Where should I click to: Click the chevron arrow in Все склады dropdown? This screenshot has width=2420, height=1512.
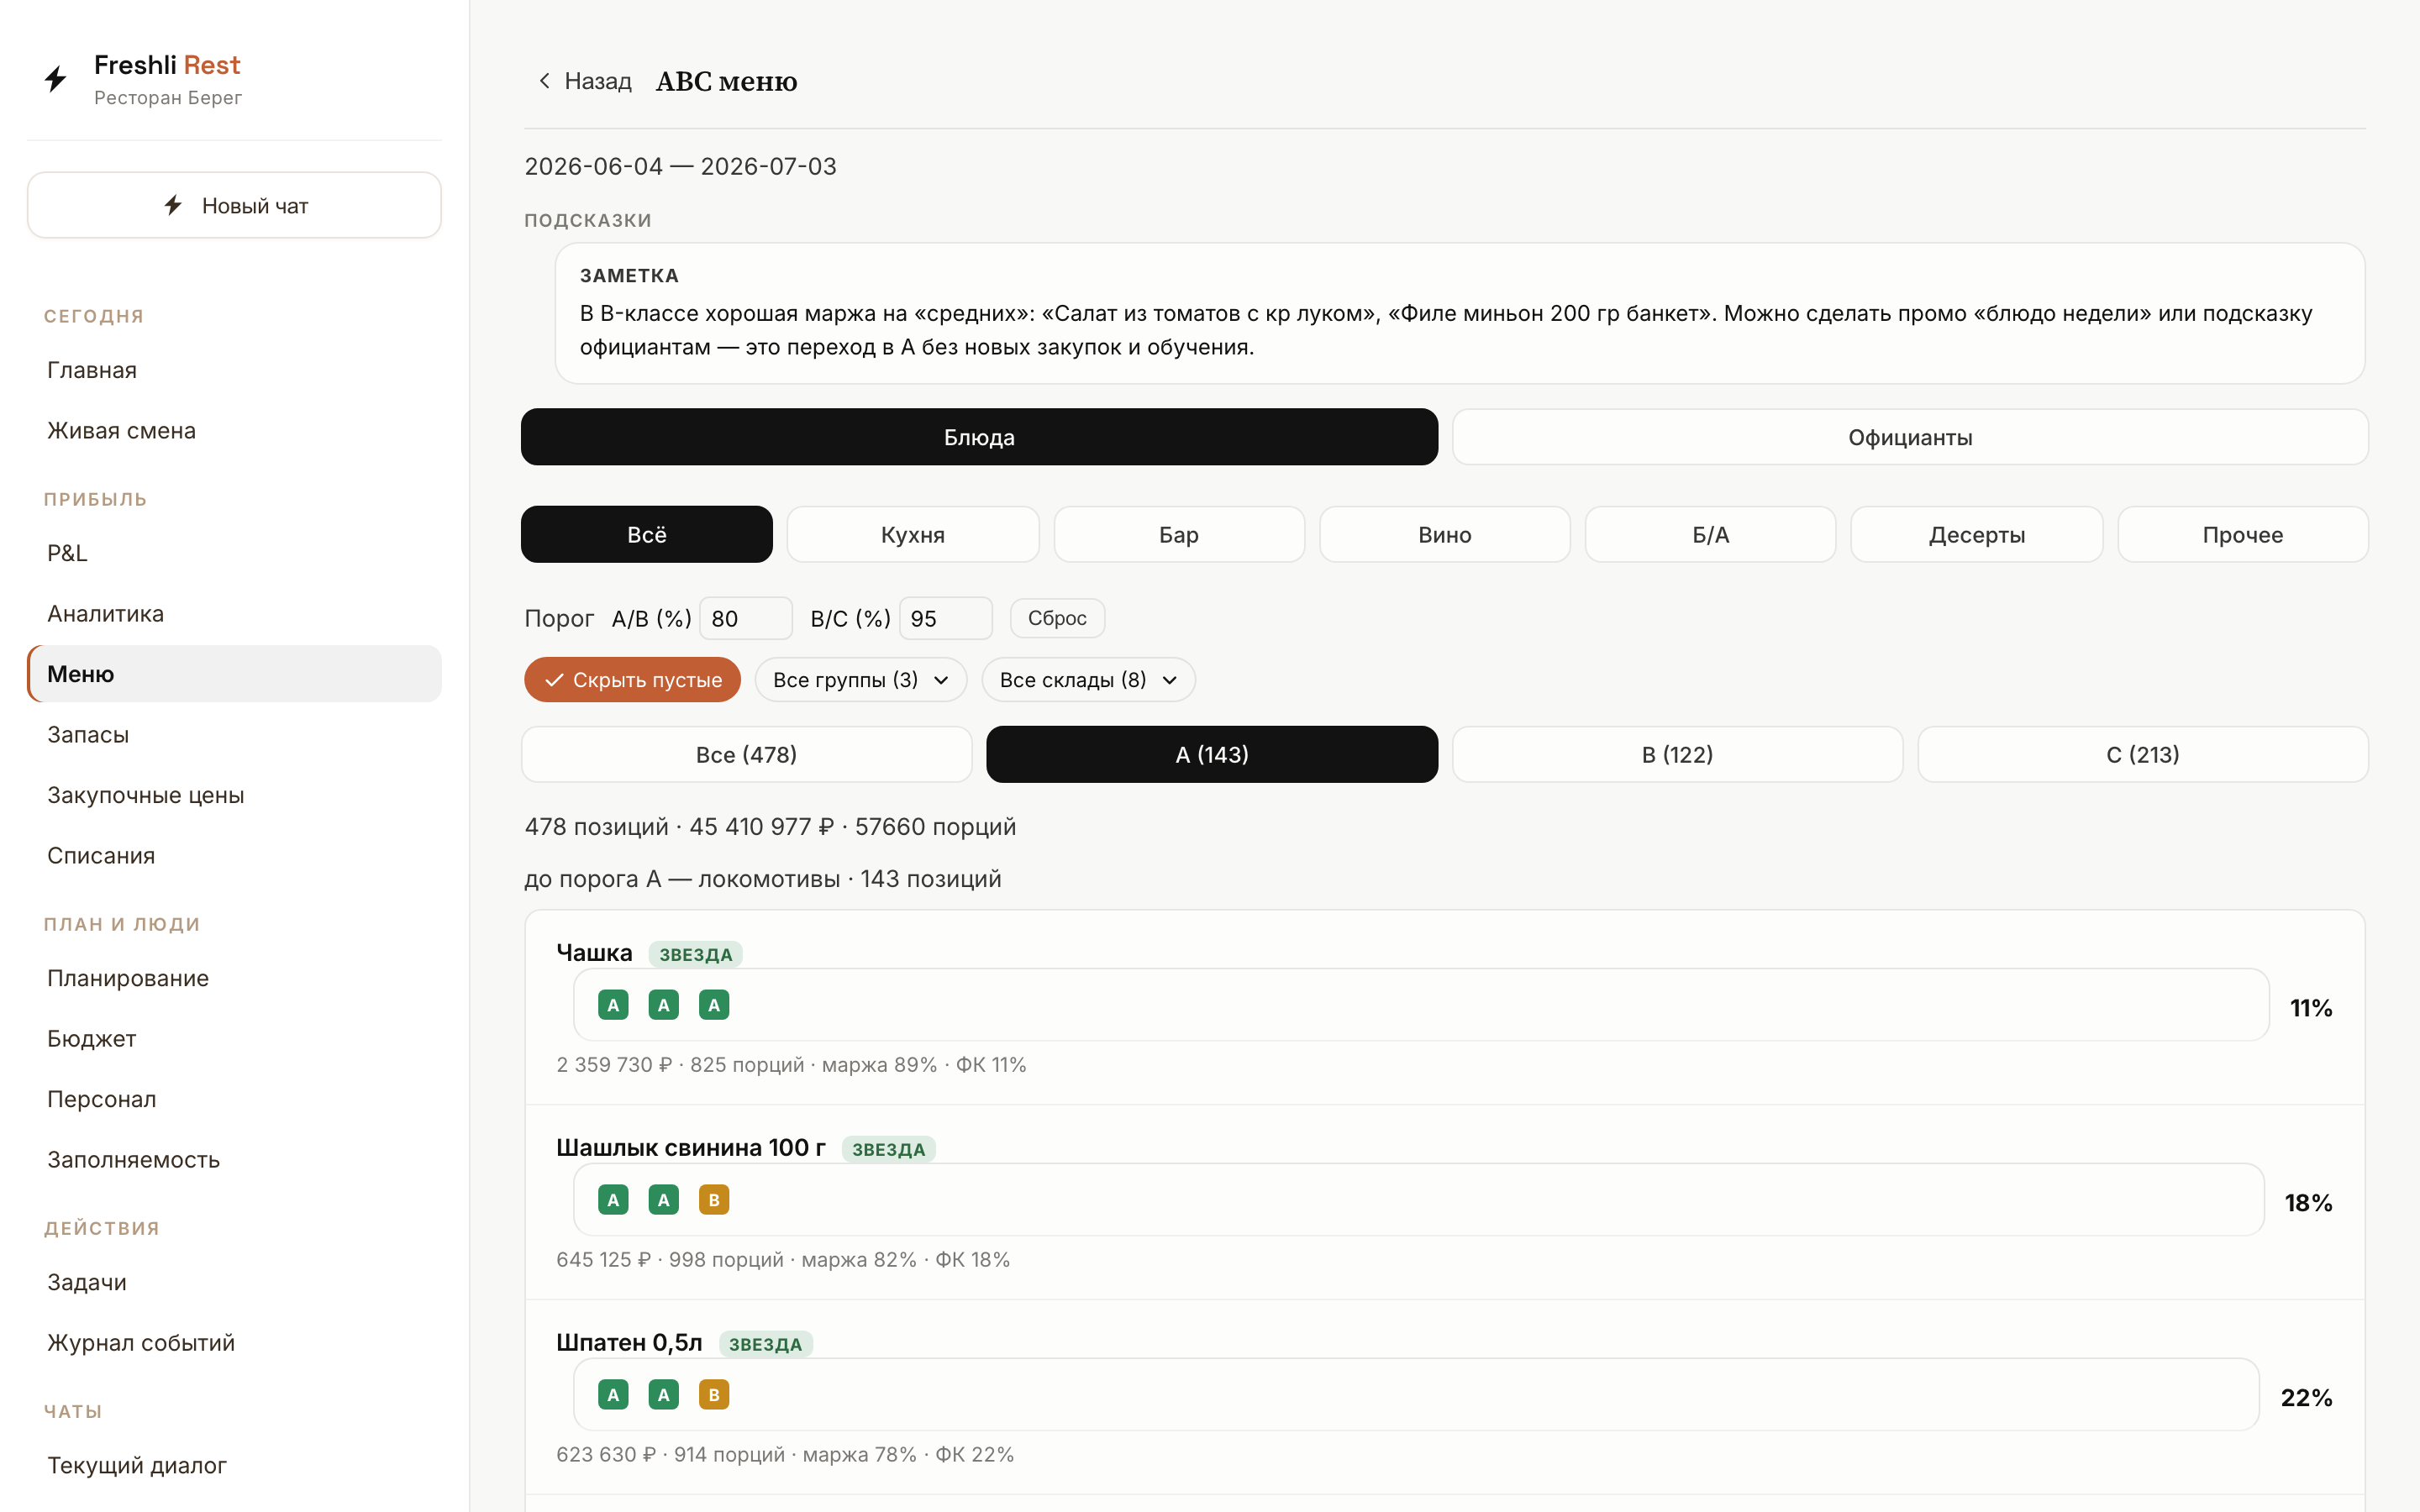(x=1169, y=681)
